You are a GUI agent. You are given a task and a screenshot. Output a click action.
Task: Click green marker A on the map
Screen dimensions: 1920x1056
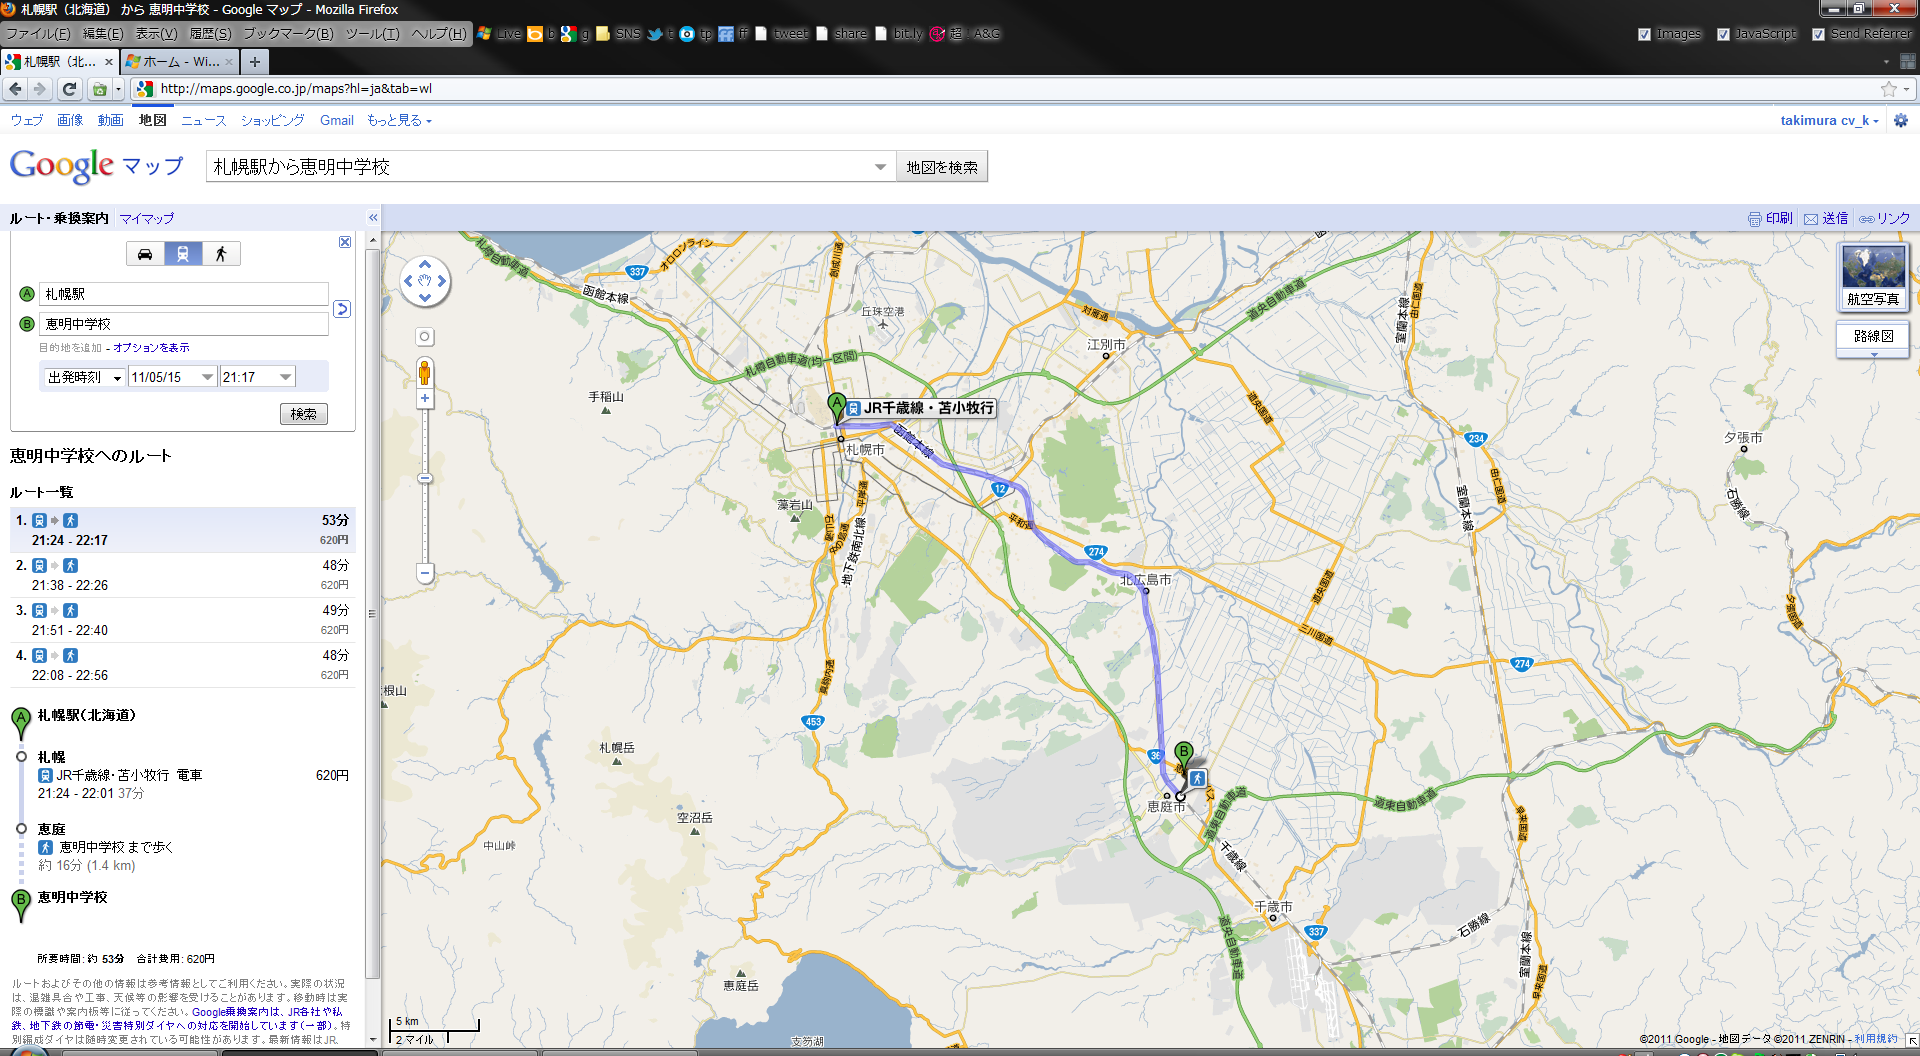click(x=837, y=407)
